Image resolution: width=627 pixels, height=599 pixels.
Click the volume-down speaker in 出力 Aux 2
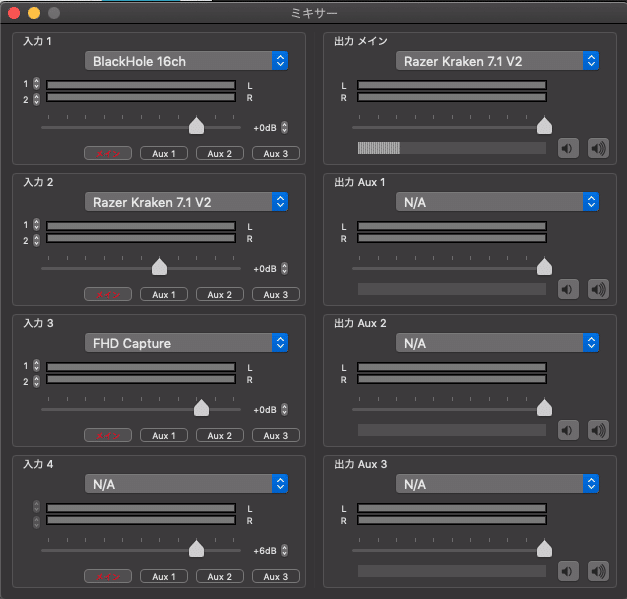click(568, 430)
